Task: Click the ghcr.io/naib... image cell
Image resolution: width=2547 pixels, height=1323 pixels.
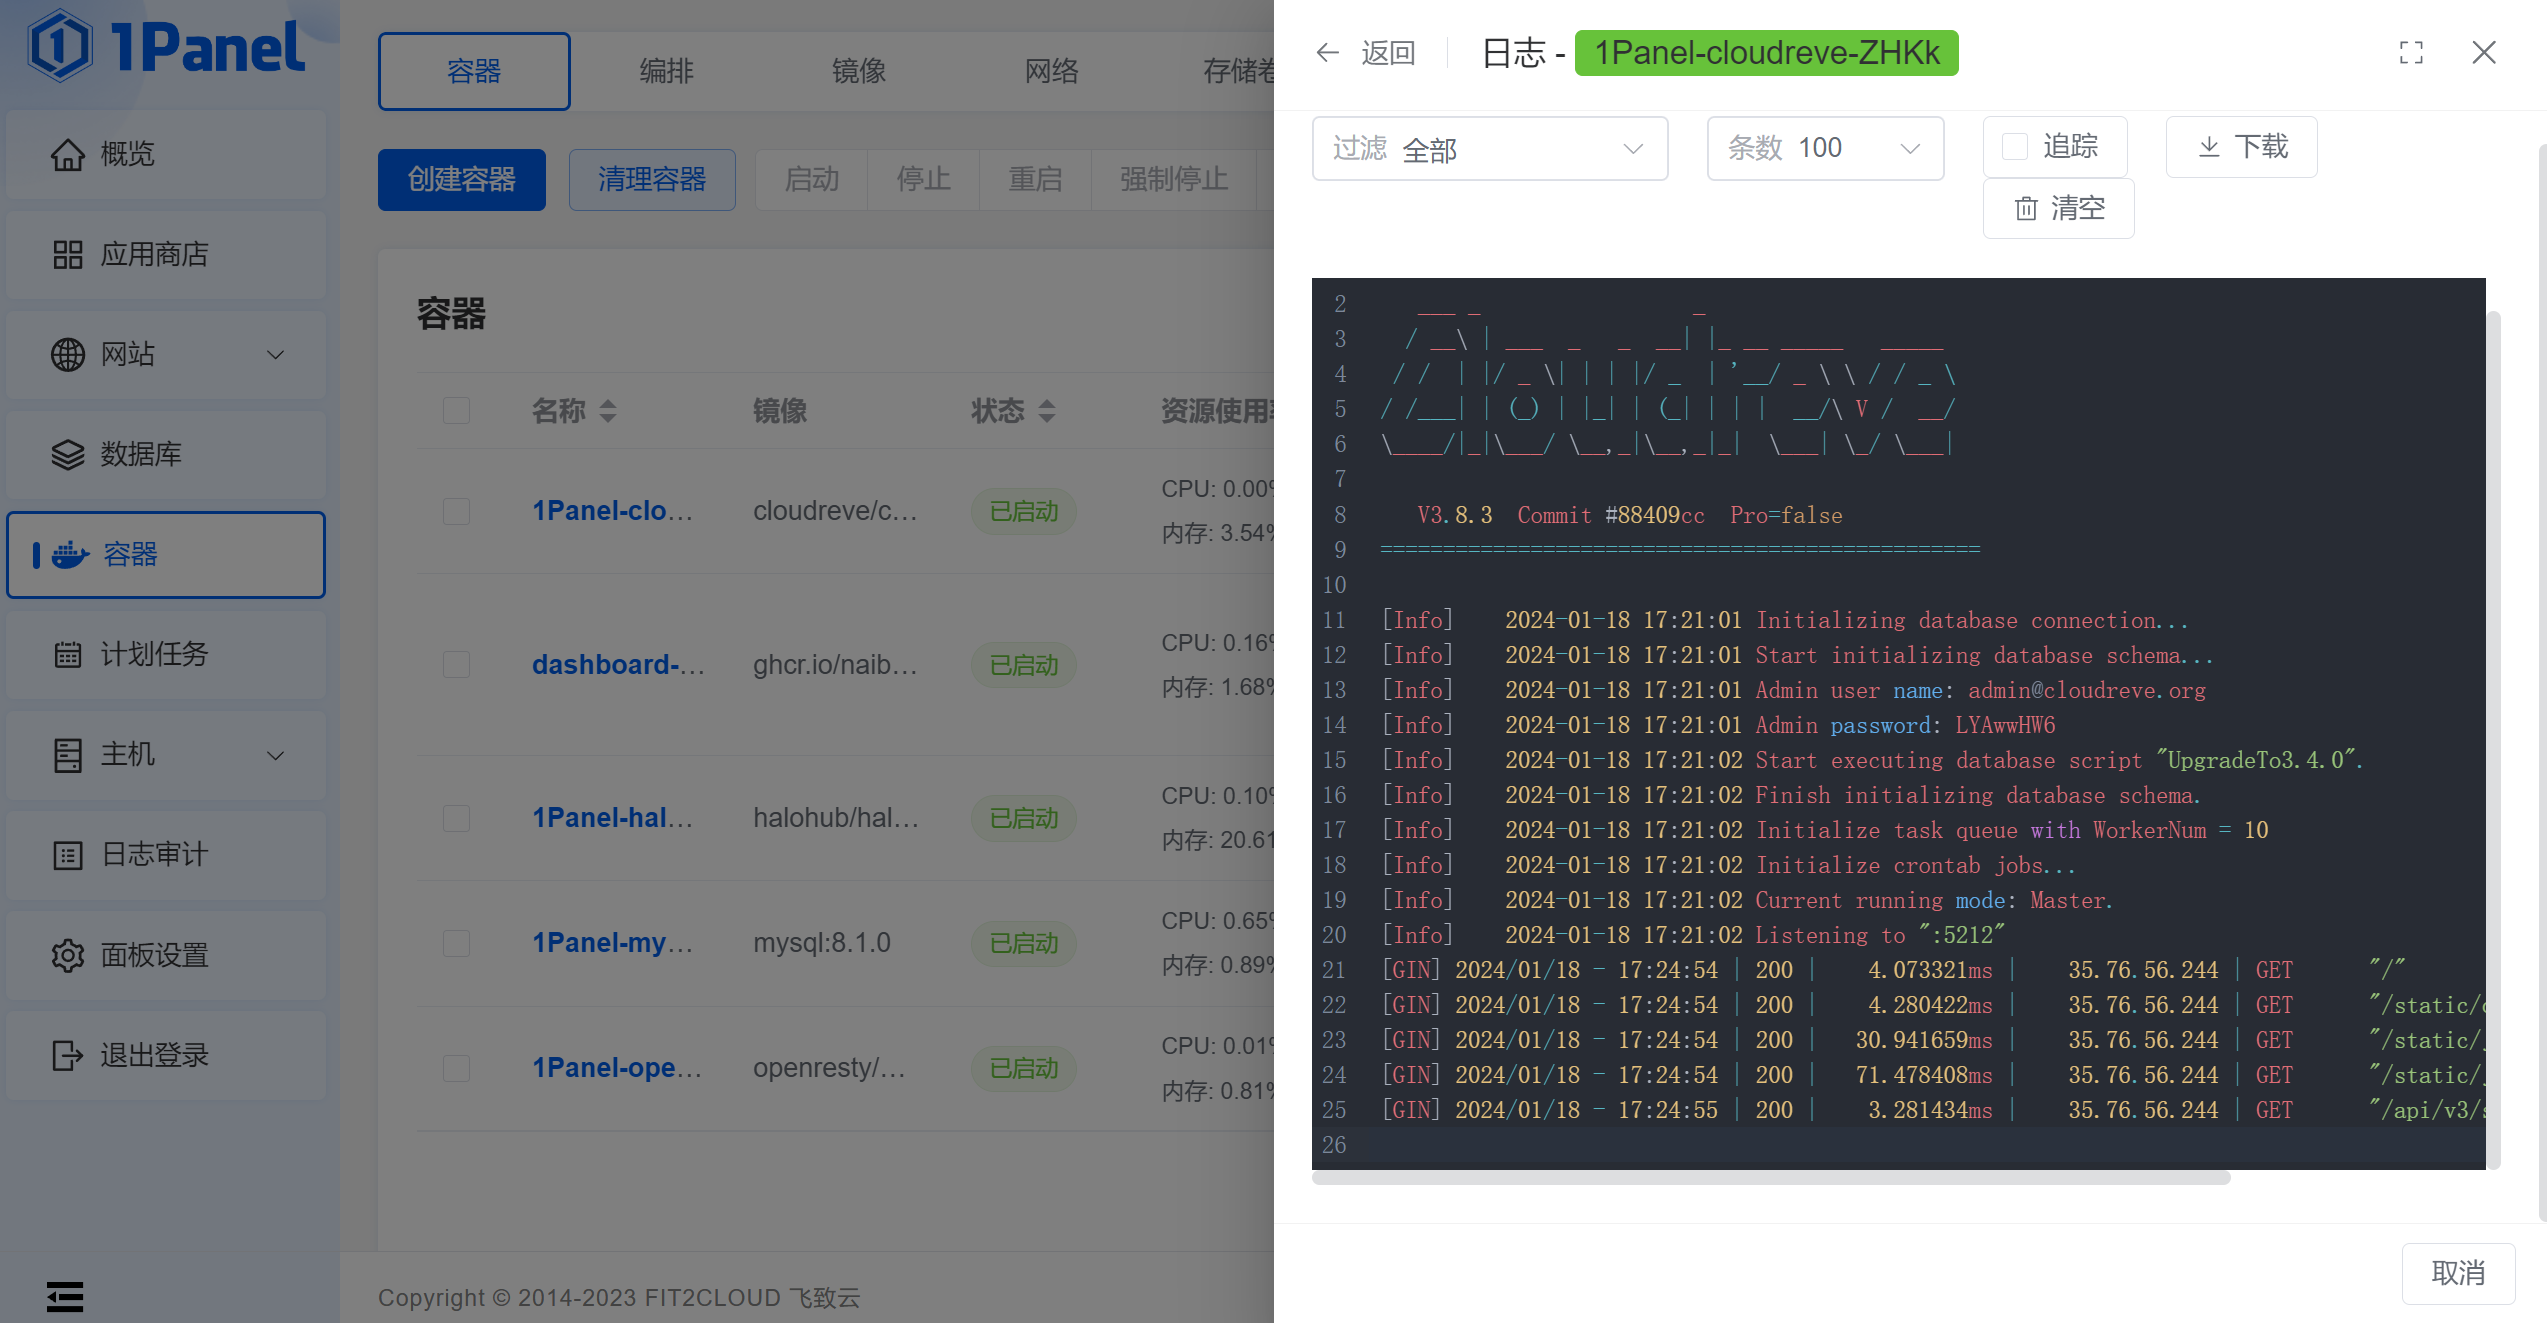Action: click(835, 665)
